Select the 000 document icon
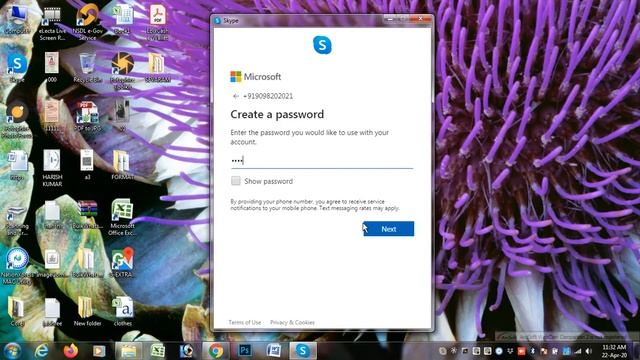 [x=52, y=68]
